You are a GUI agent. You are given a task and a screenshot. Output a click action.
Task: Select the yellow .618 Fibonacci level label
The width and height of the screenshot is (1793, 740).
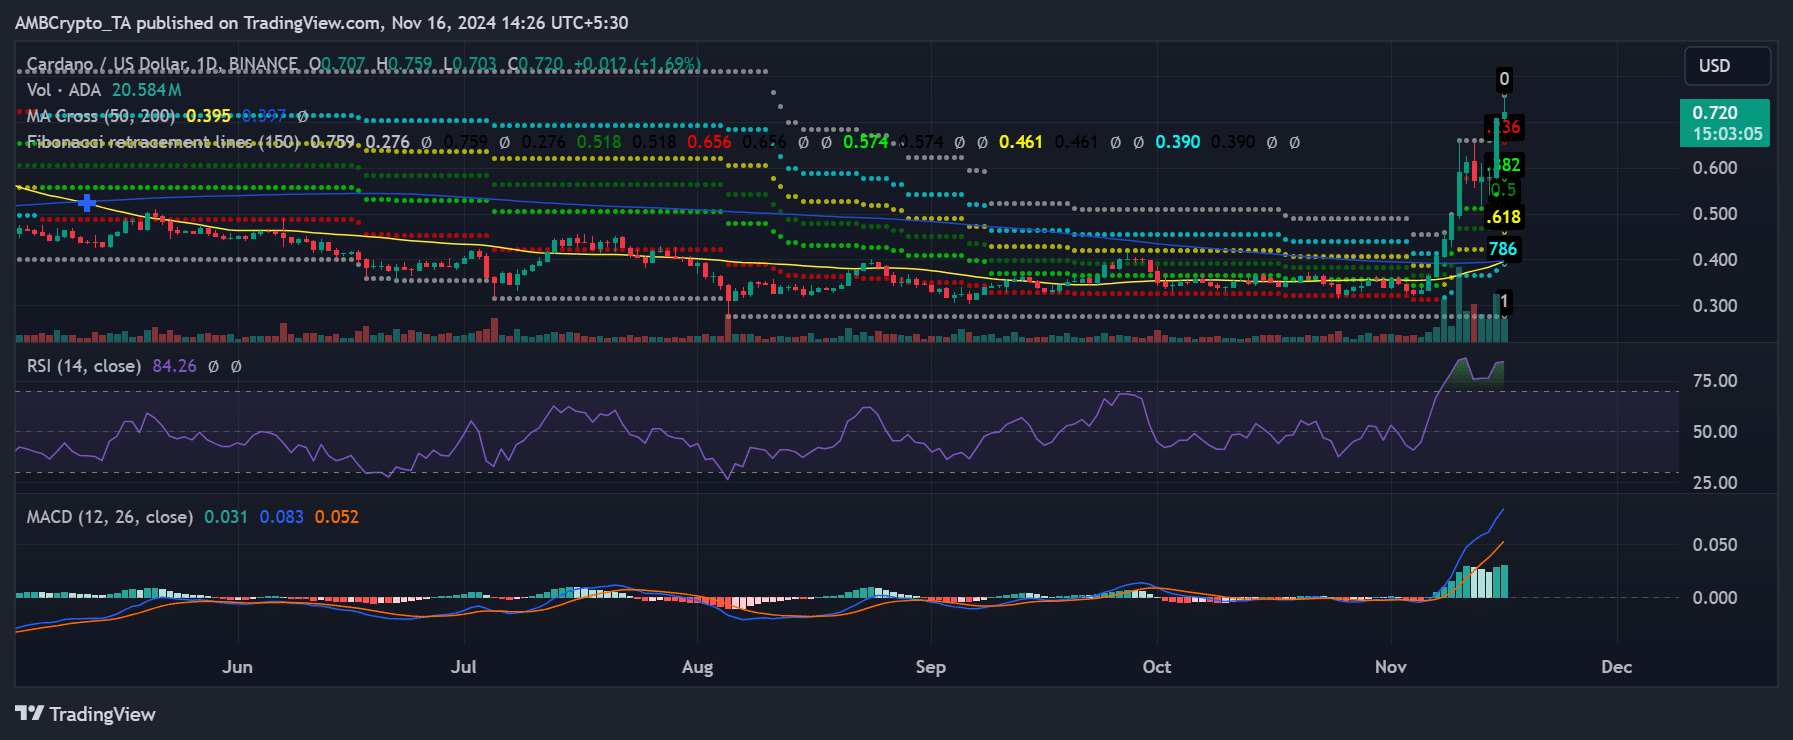(x=1504, y=217)
